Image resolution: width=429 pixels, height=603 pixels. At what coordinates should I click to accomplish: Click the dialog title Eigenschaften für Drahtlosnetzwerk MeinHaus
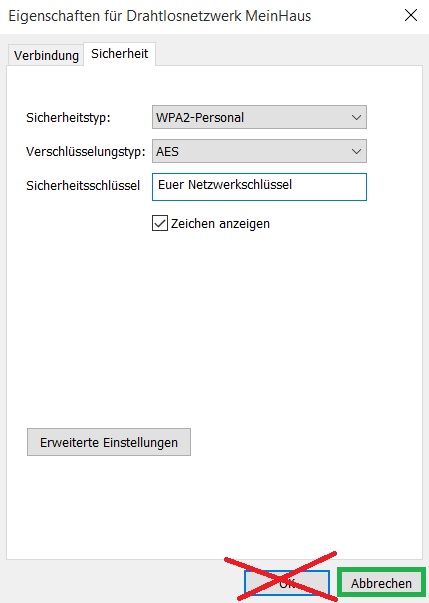pyautogui.click(x=160, y=16)
